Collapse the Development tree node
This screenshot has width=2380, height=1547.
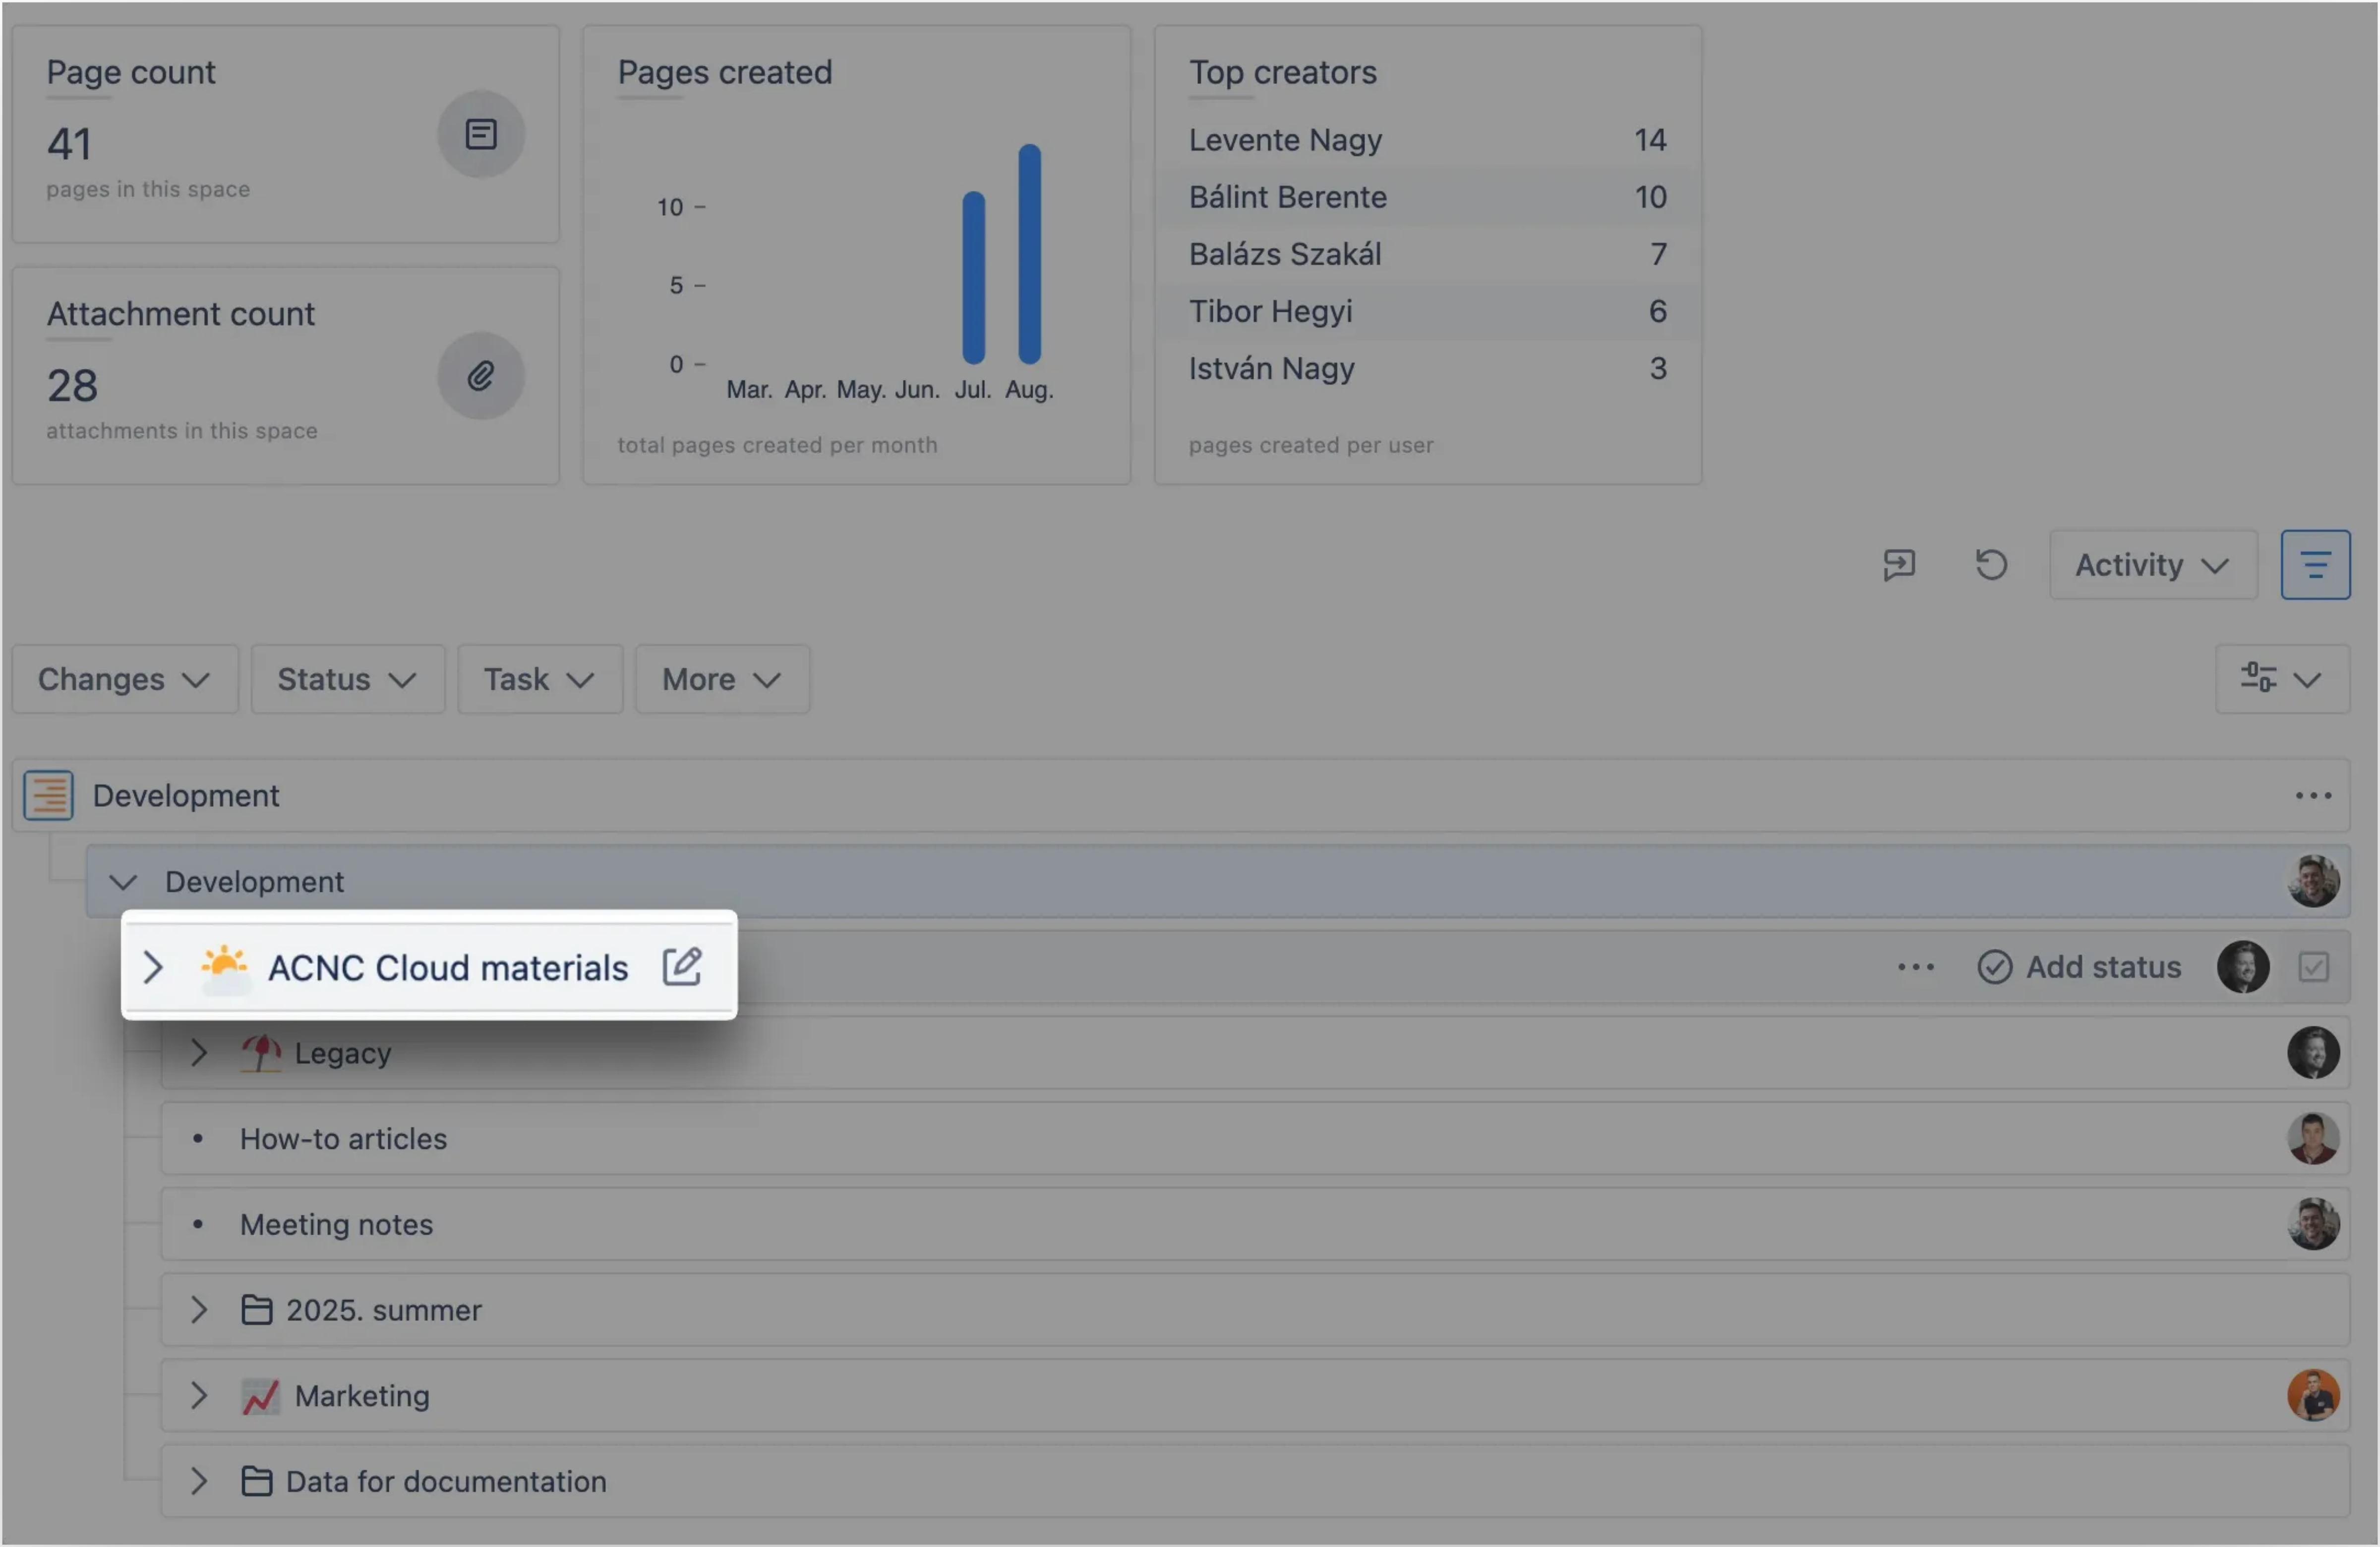click(123, 882)
